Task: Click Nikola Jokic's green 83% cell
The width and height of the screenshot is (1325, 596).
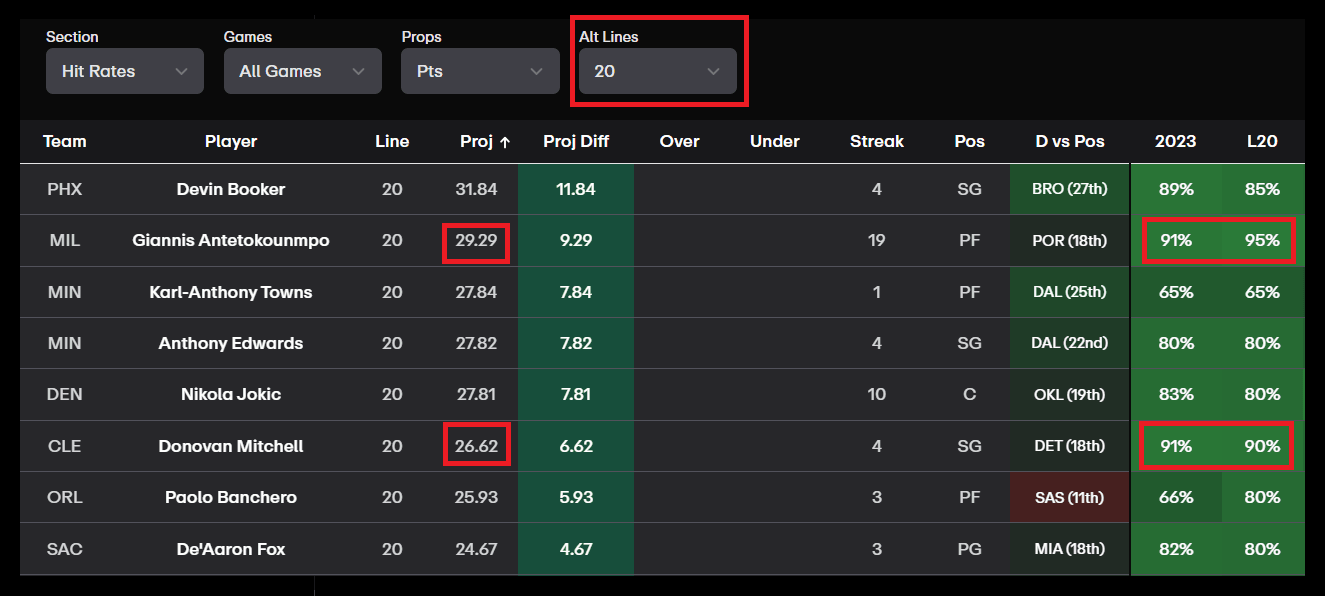Action: 1174,394
